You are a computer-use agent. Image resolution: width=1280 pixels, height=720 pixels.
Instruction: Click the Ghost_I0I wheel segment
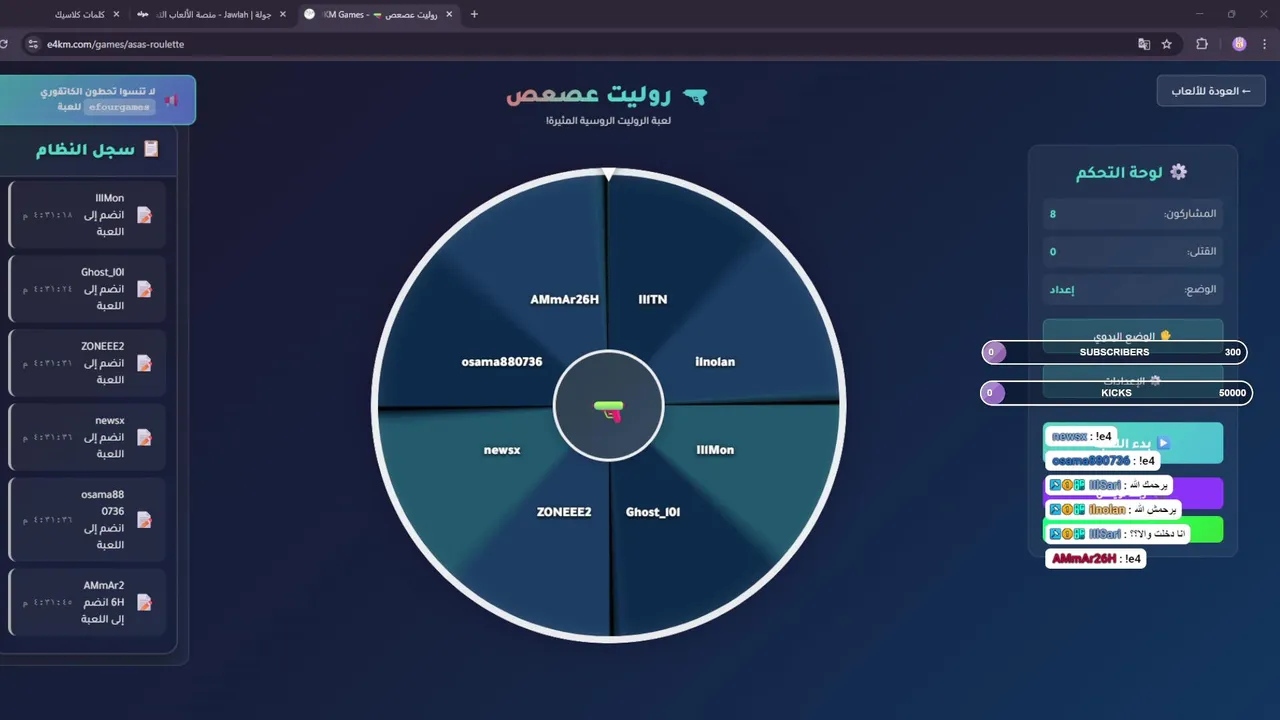pos(653,512)
